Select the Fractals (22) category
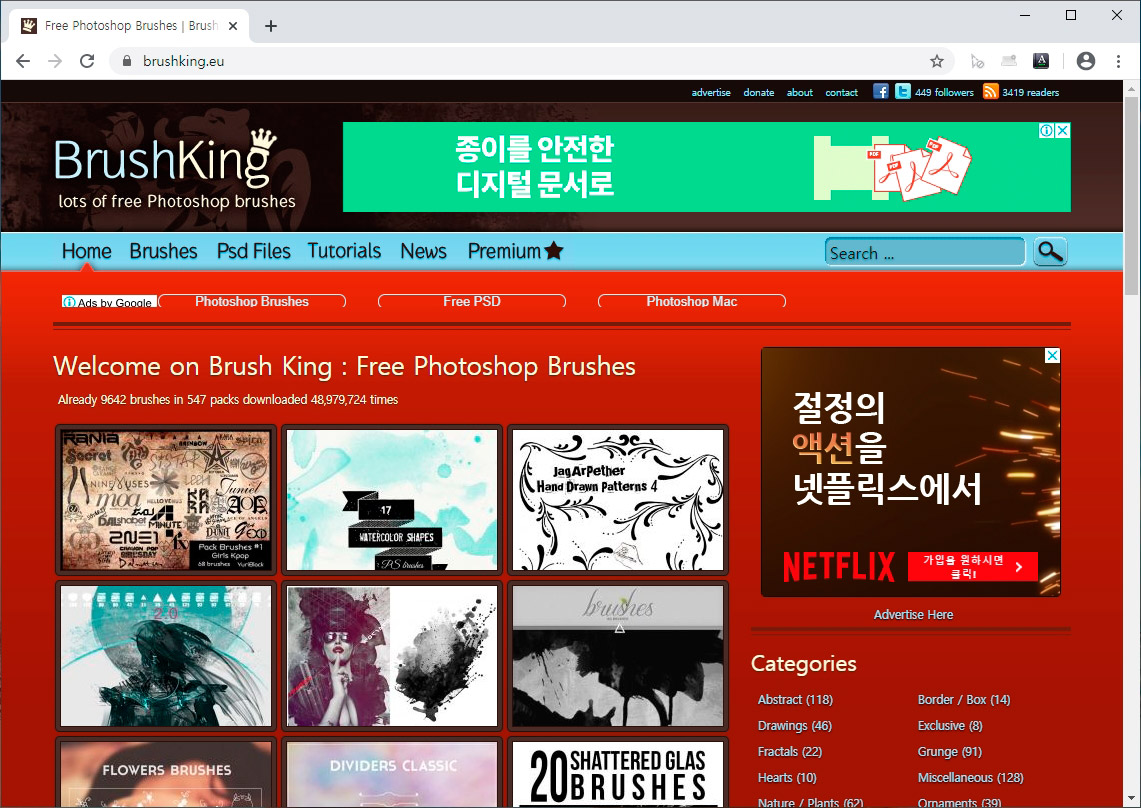 pyautogui.click(x=790, y=752)
